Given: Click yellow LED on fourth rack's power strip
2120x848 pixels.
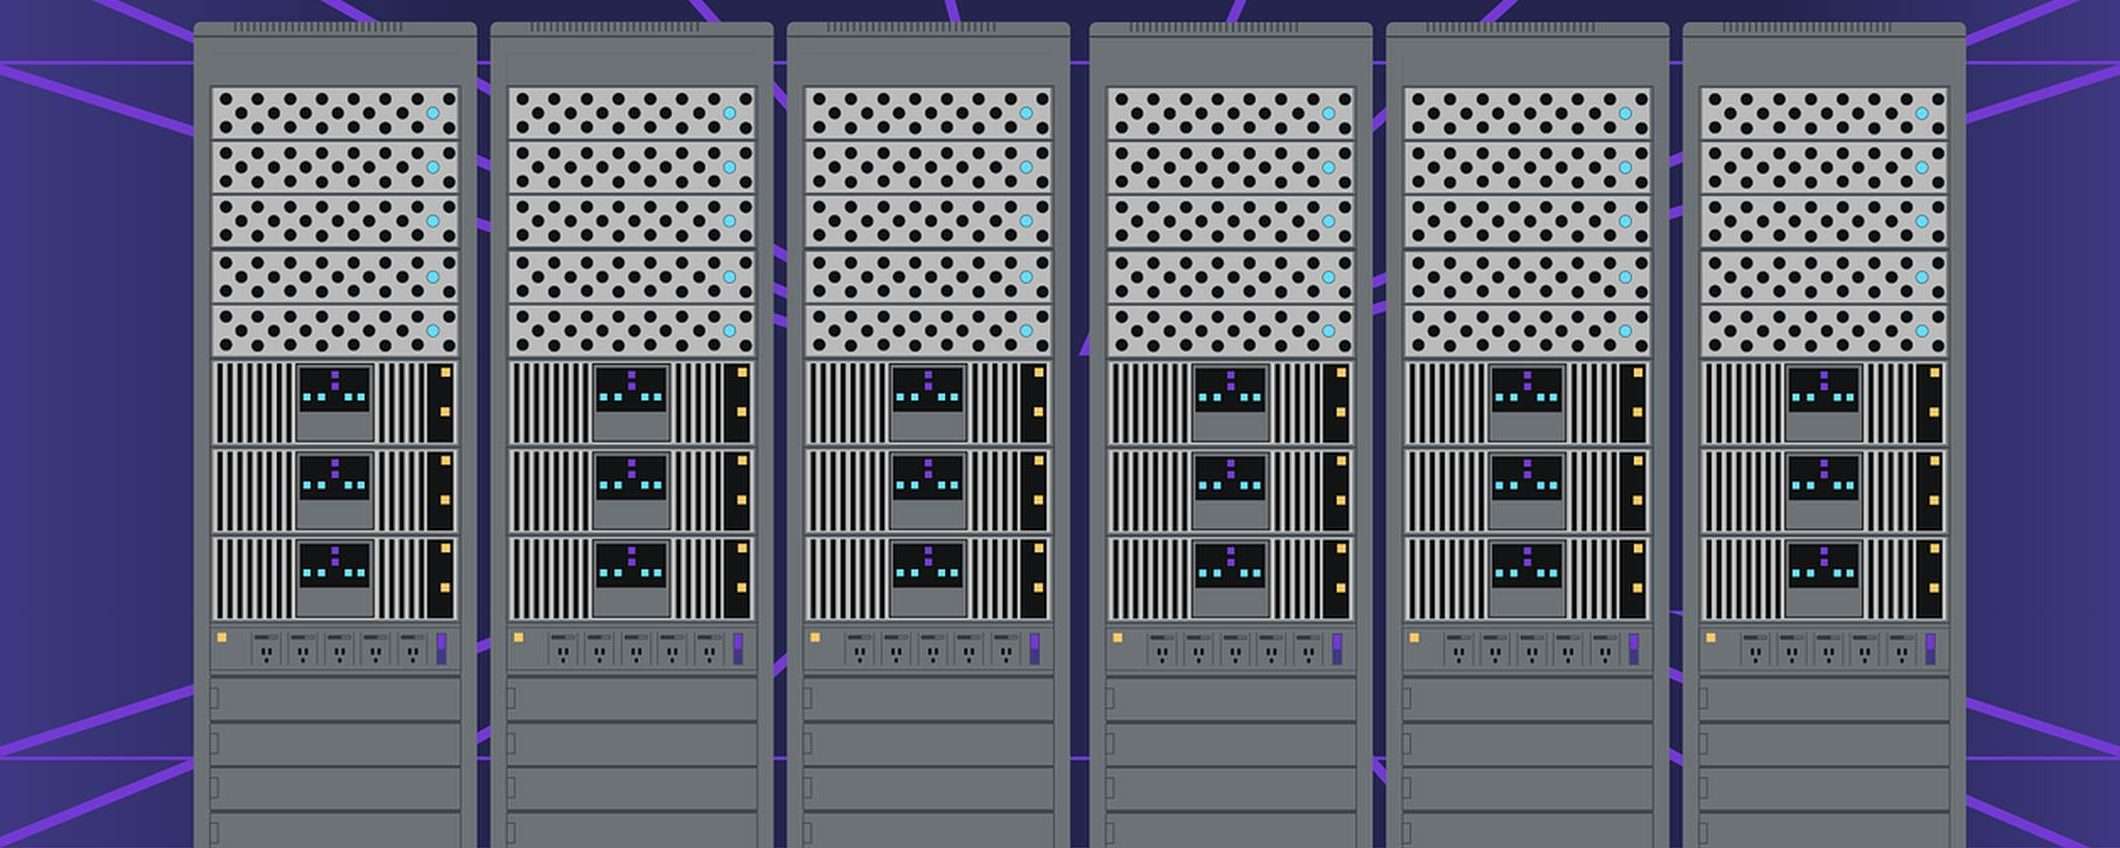Looking at the screenshot, I should click(x=1117, y=637).
